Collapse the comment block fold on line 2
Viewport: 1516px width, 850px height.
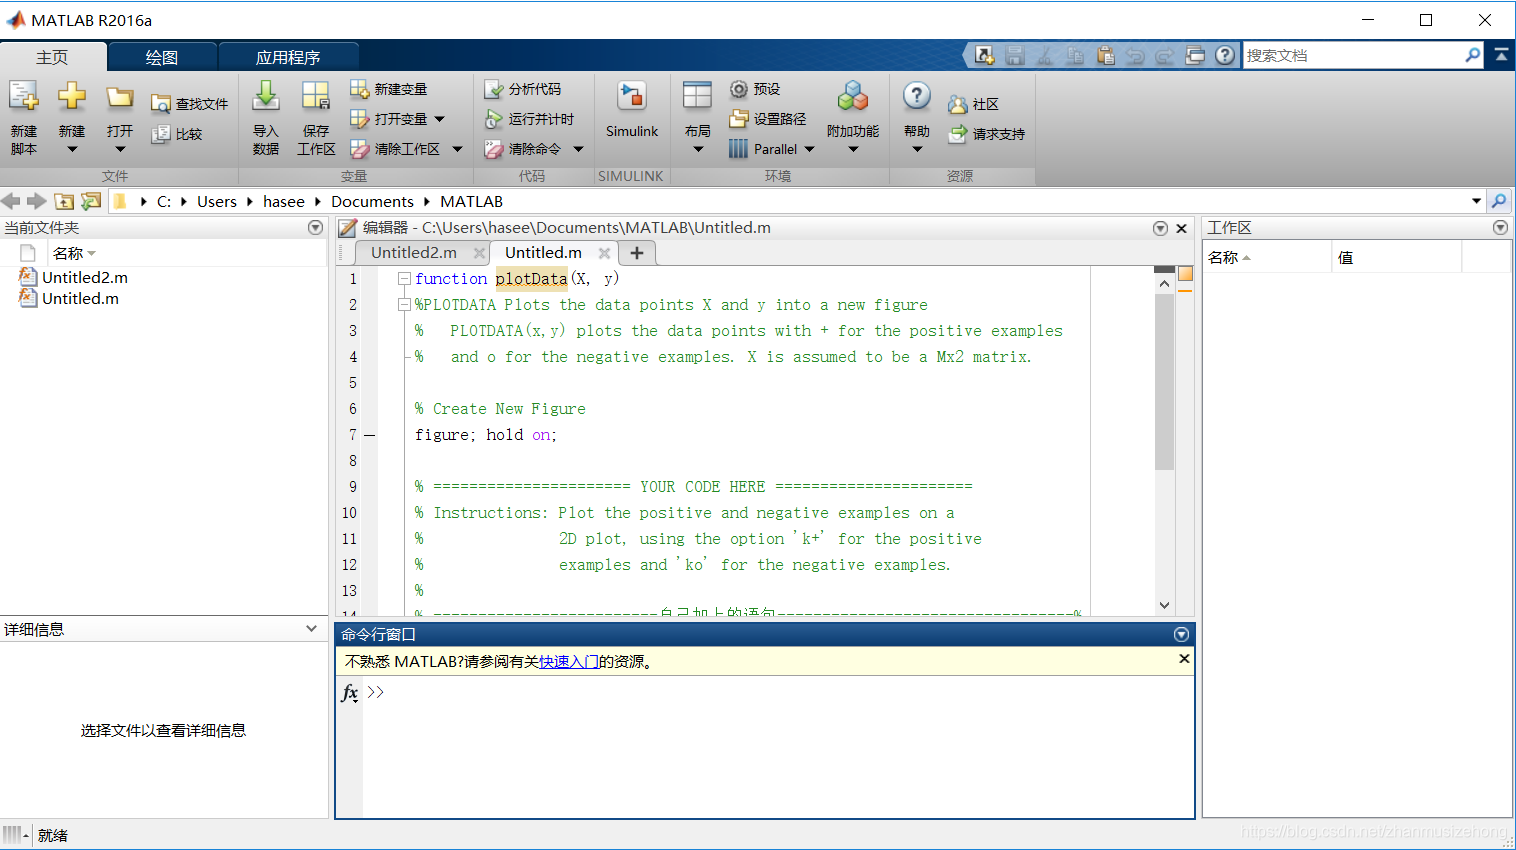[x=404, y=304]
